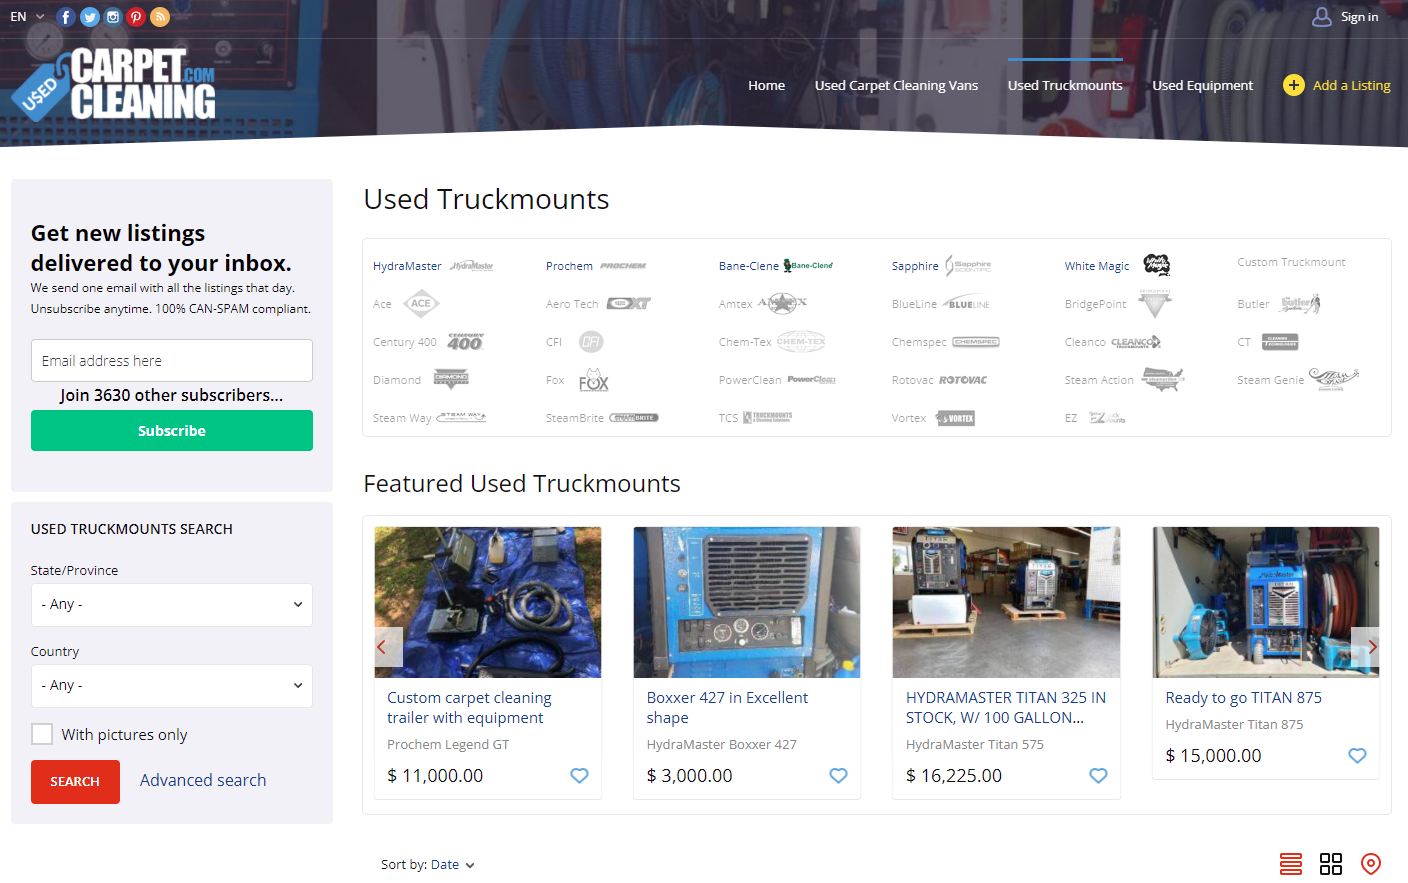
Task: Select the Rotovac brand link
Action: coord(913,380)
